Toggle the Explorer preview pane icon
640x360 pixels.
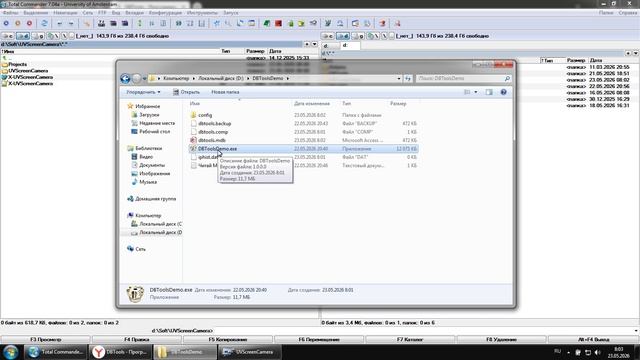[x=489, y=92]
